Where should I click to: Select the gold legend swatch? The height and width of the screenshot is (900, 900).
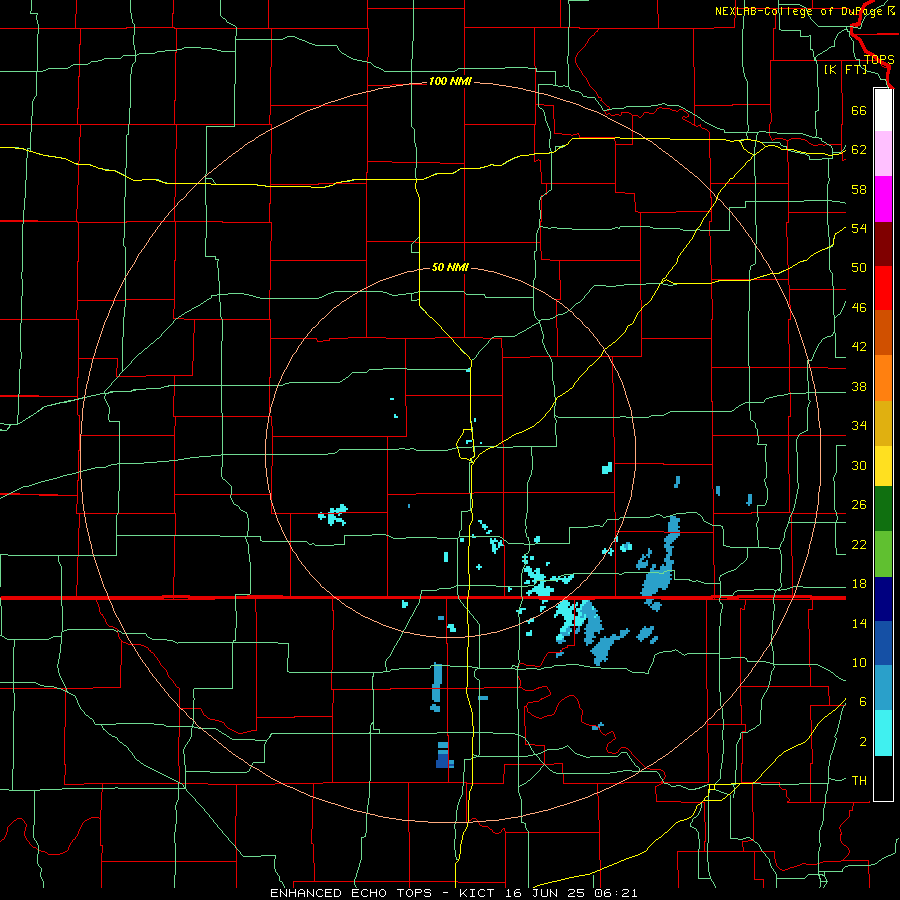pyautogui.click(x=883, y=422)
